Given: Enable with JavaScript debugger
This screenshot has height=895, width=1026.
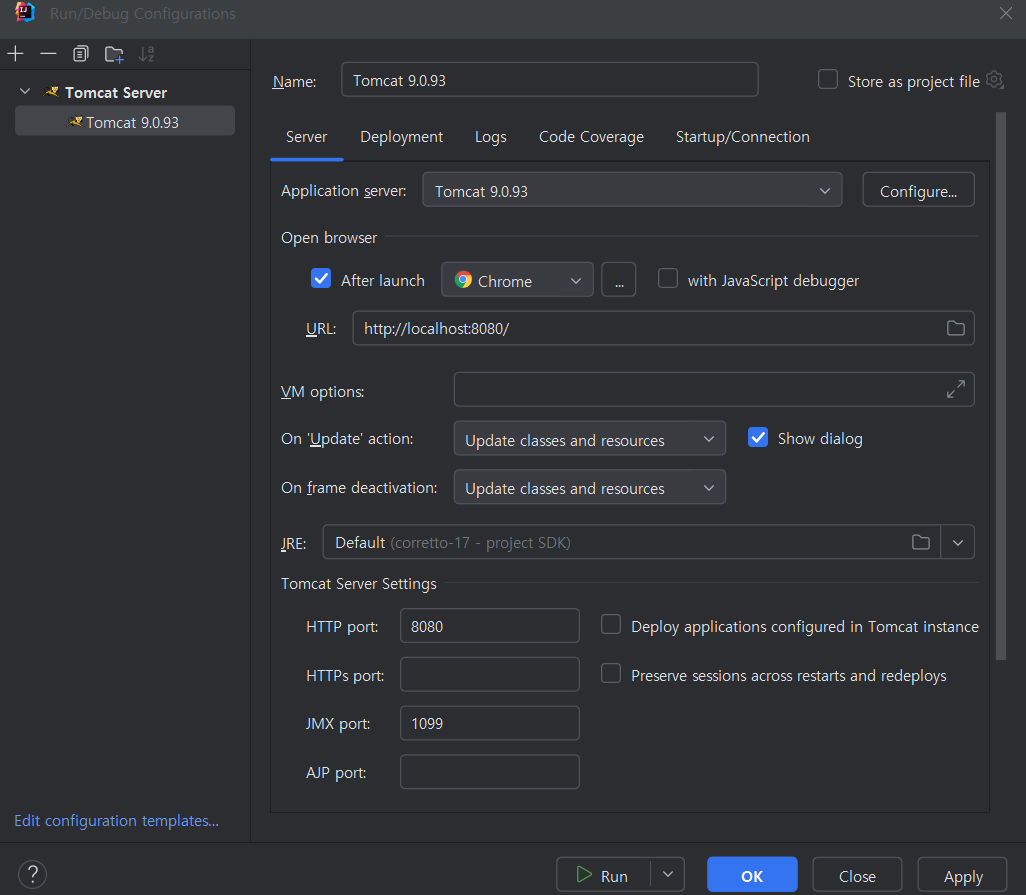Looking at the screenshot, I should pos(667,279).
